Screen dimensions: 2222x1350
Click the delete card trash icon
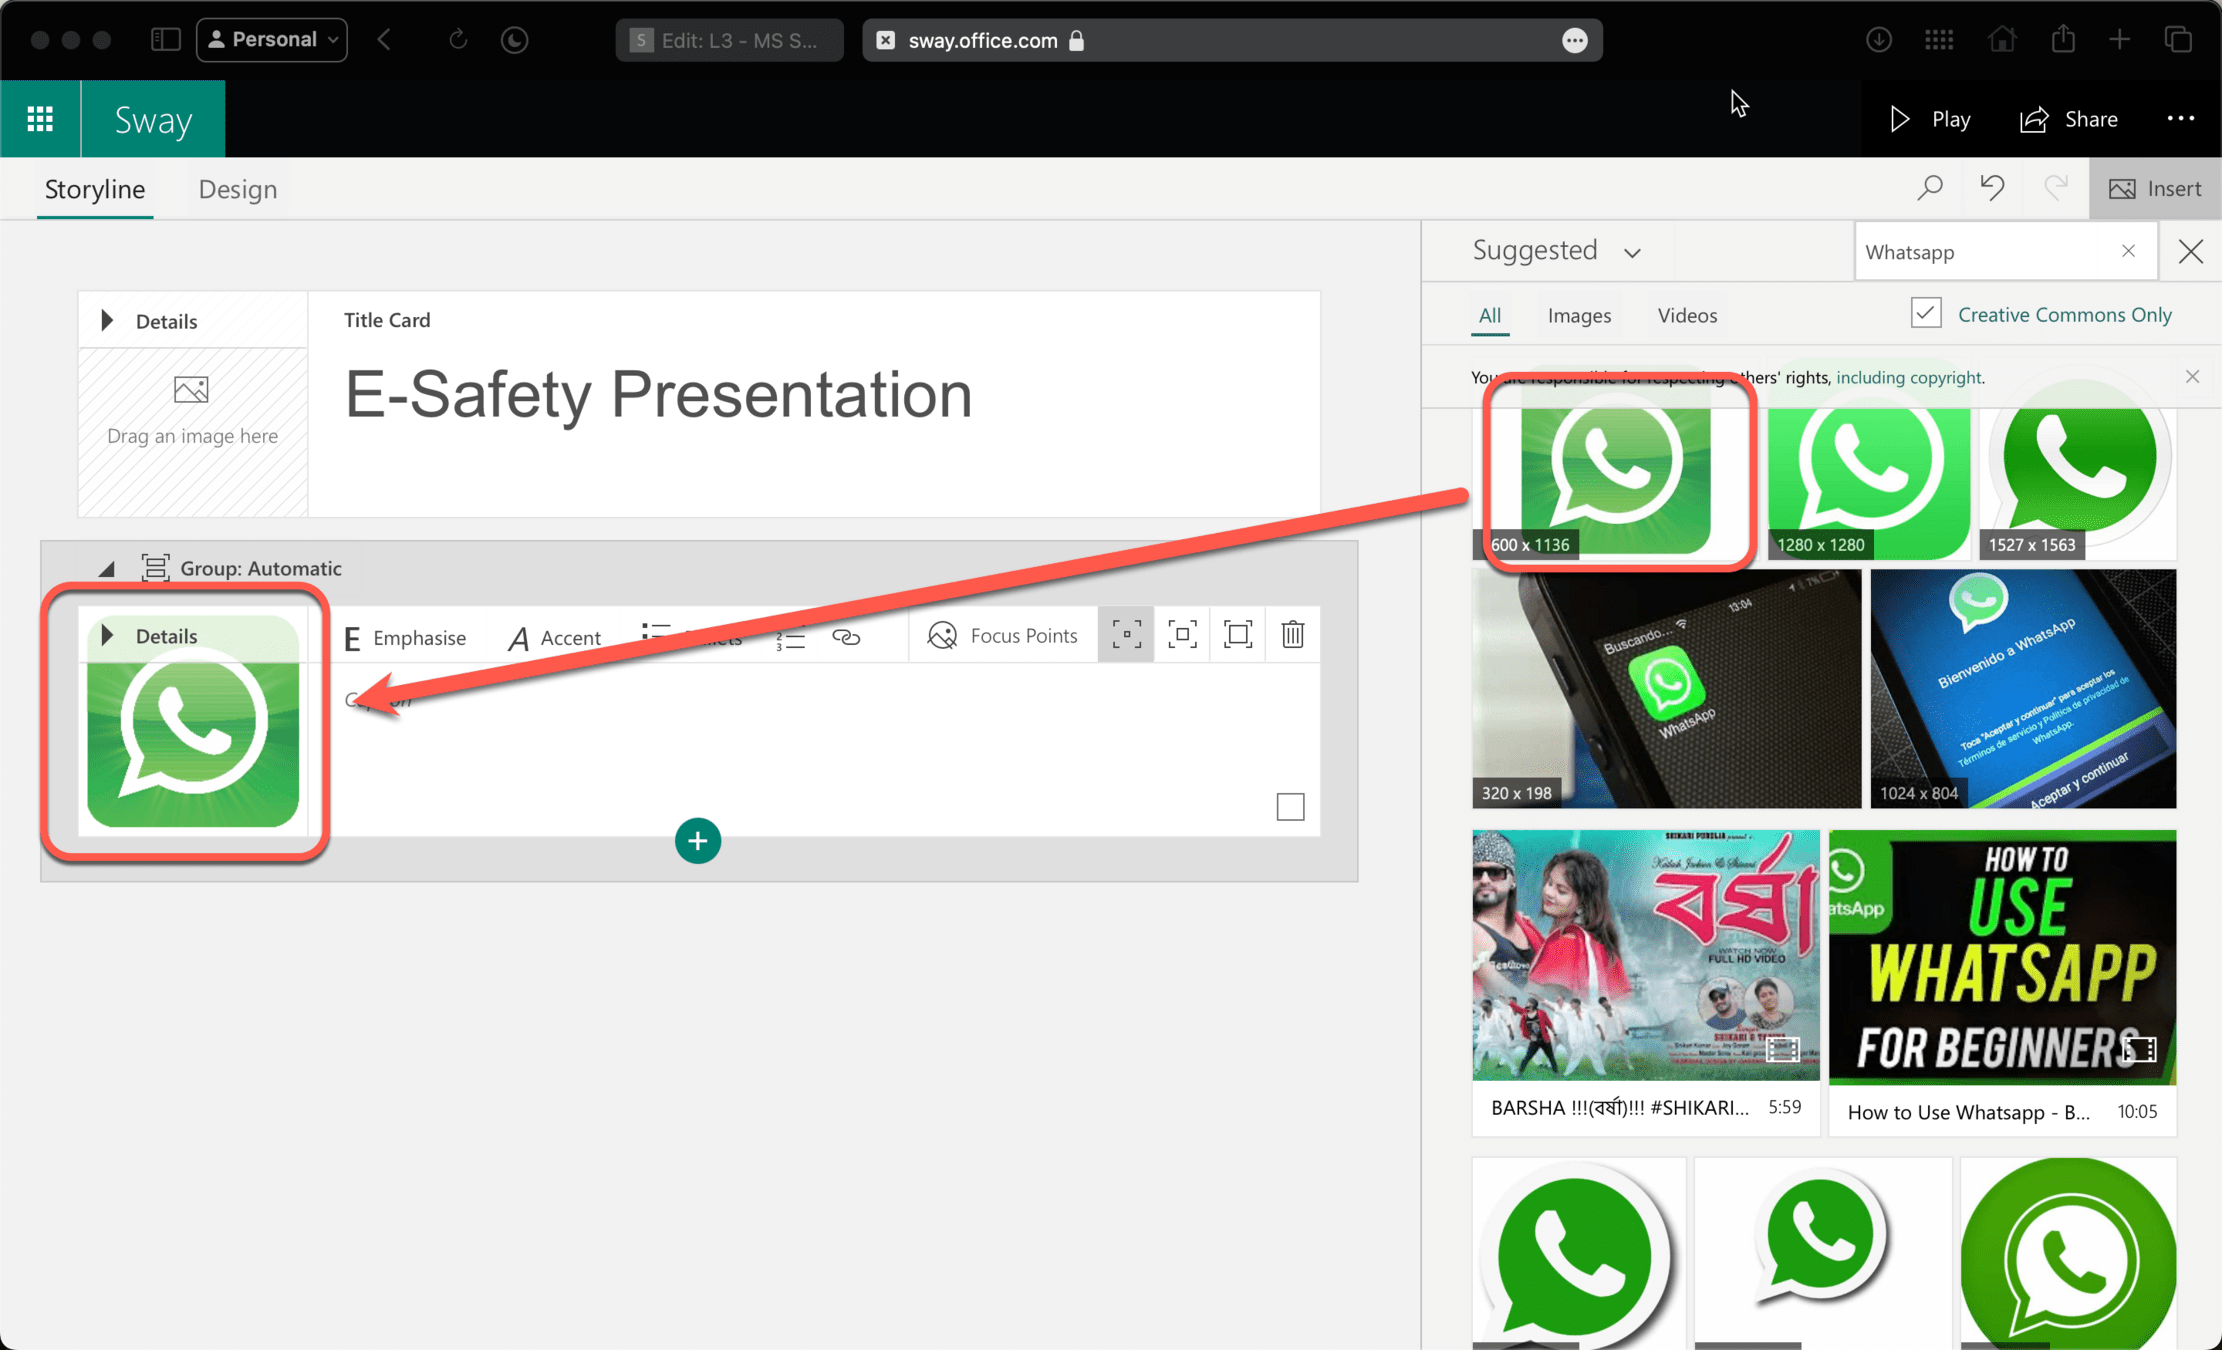[x=1292, y=635]
